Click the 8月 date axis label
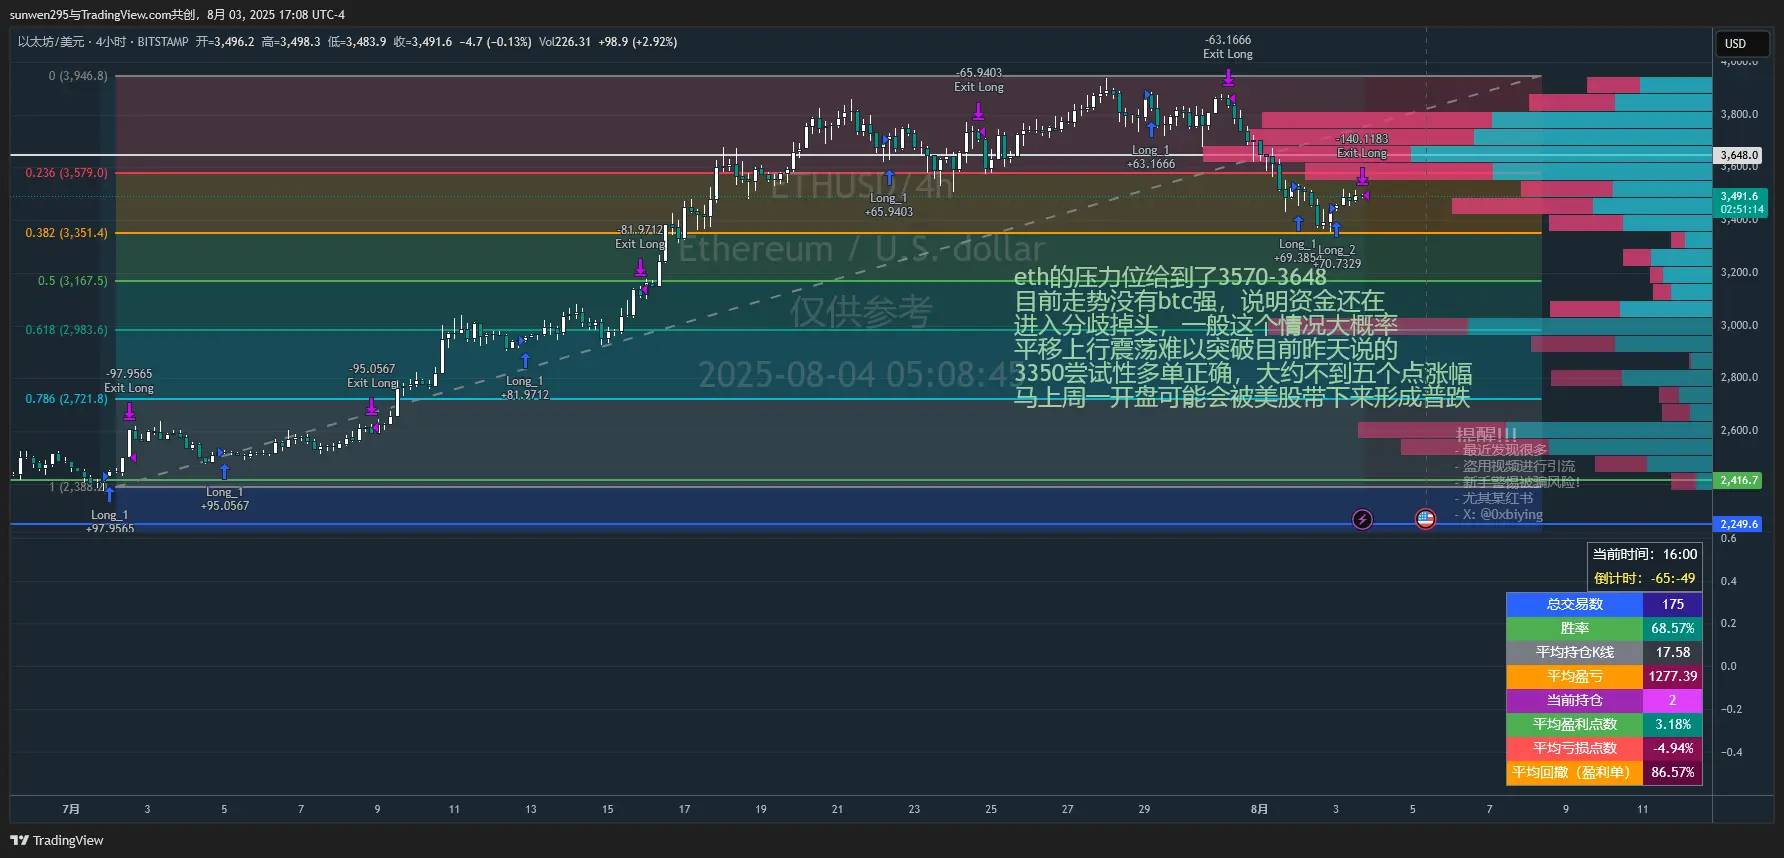Screen dimensions: 1784x858 [1259, 809]
